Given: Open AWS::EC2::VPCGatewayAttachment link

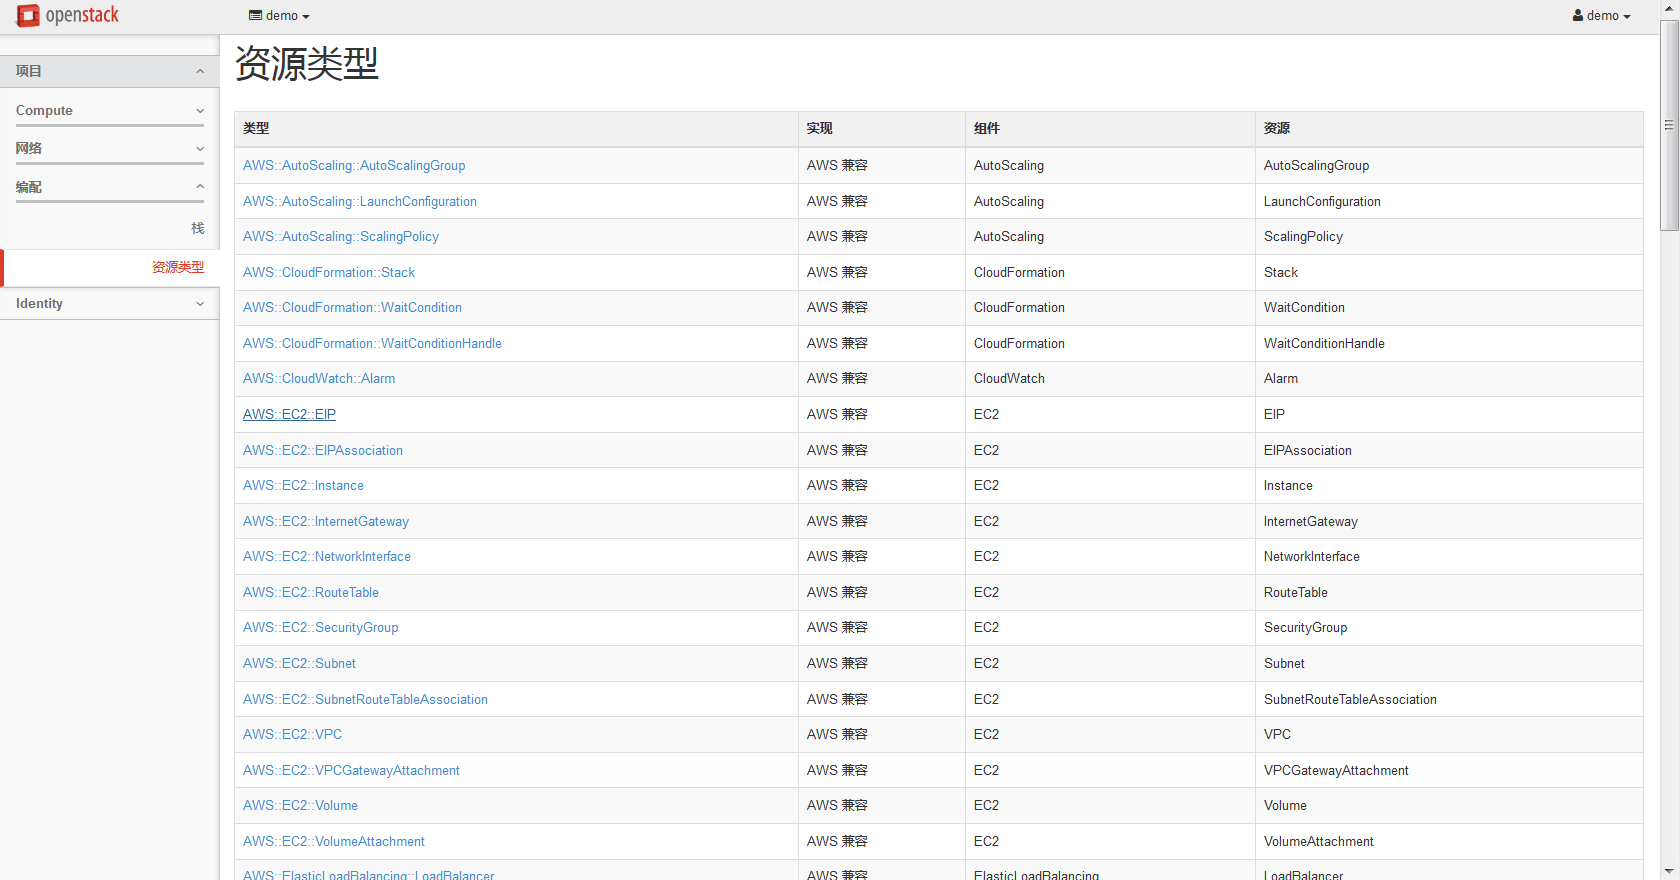Looking at the screenshot, I should 351,770.
